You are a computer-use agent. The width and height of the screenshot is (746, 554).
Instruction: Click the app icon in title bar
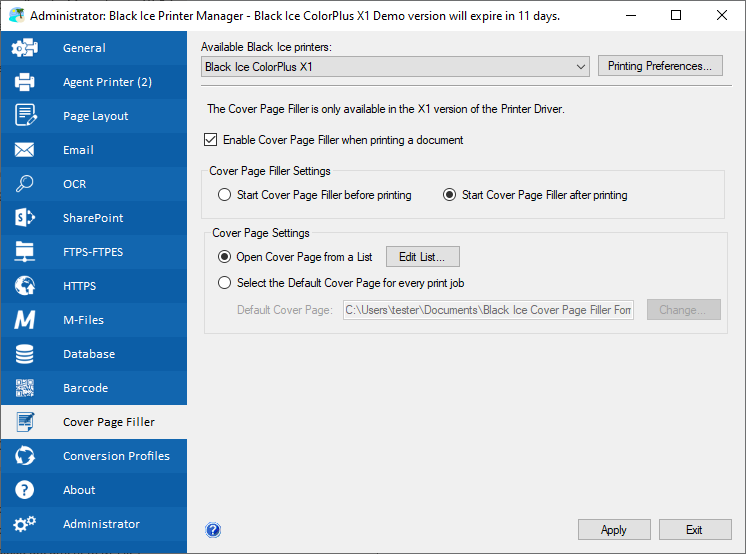pos(17,15)
